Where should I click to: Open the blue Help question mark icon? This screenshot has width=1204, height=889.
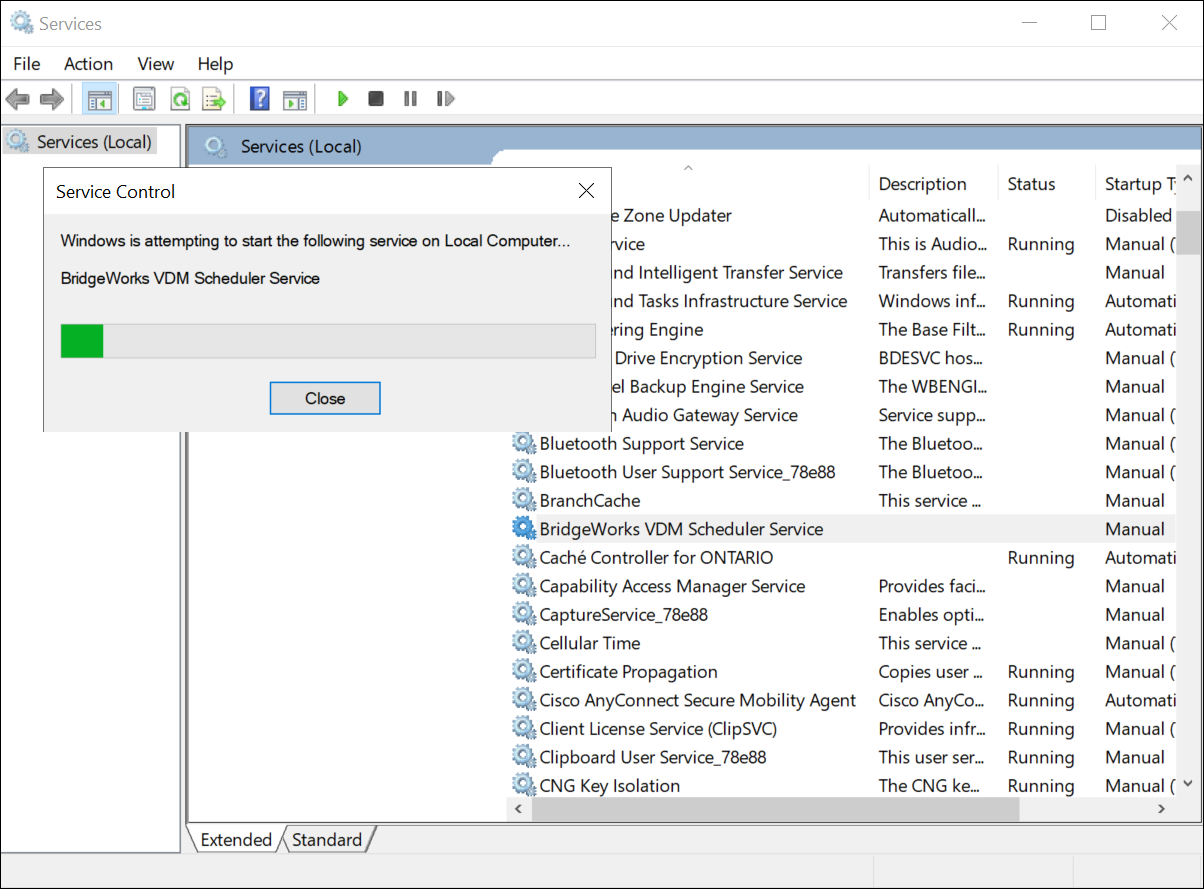pos(260,99)
